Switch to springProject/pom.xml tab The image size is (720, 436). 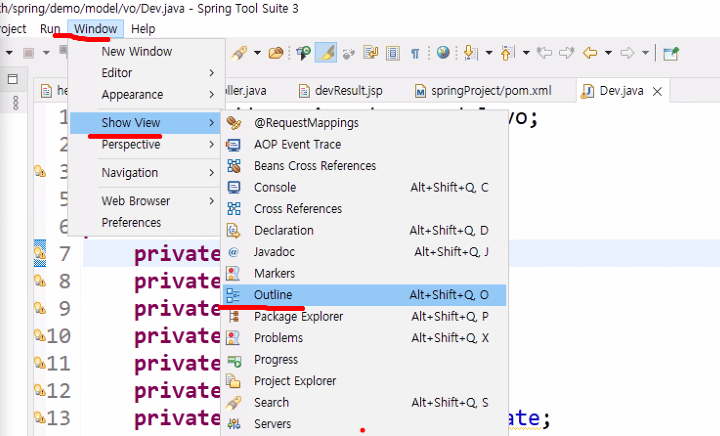(483, 91)
